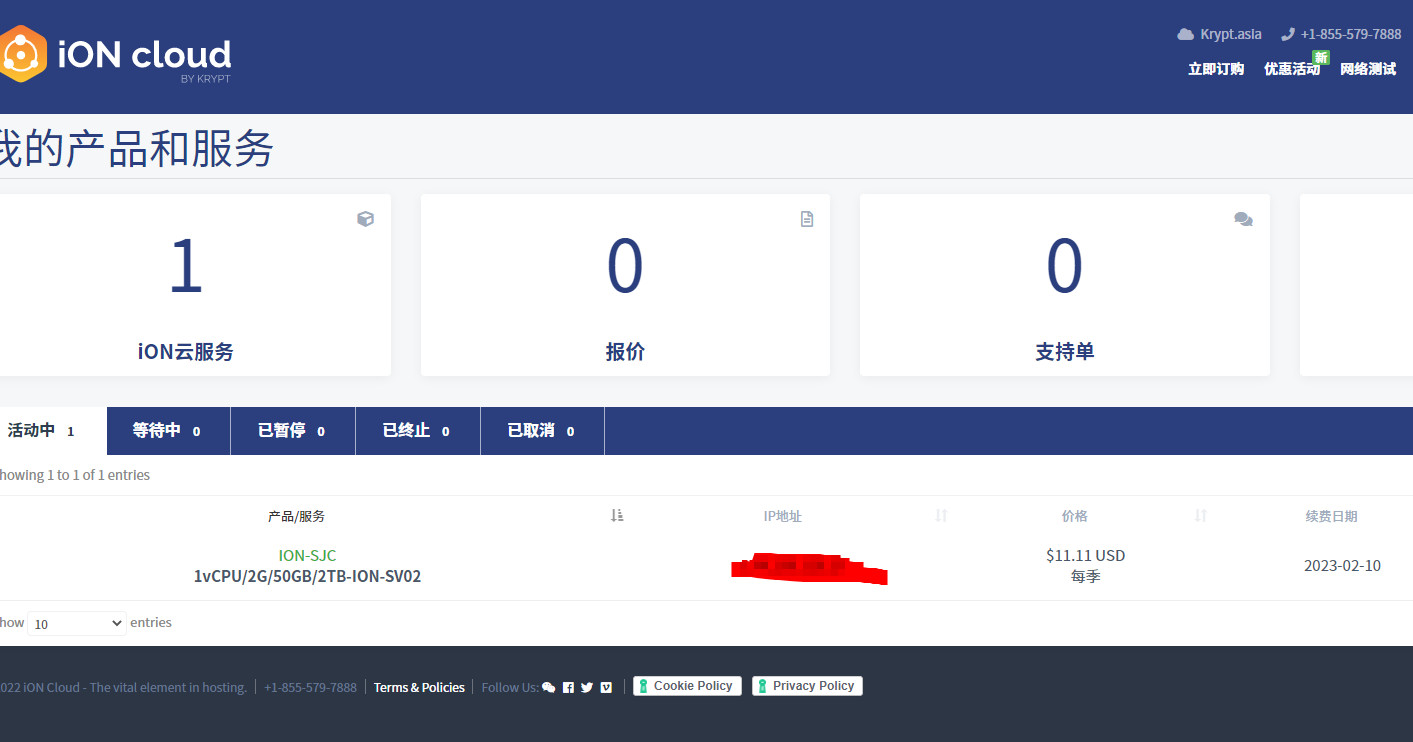1413x742 pixels.
Task: Click the phone handset icon in the header
Action: click(x=1288, y=34)
